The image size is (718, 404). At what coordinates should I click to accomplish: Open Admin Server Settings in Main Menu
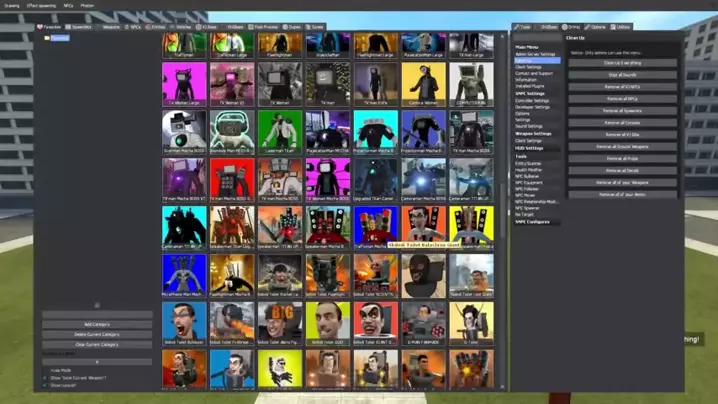535,54
